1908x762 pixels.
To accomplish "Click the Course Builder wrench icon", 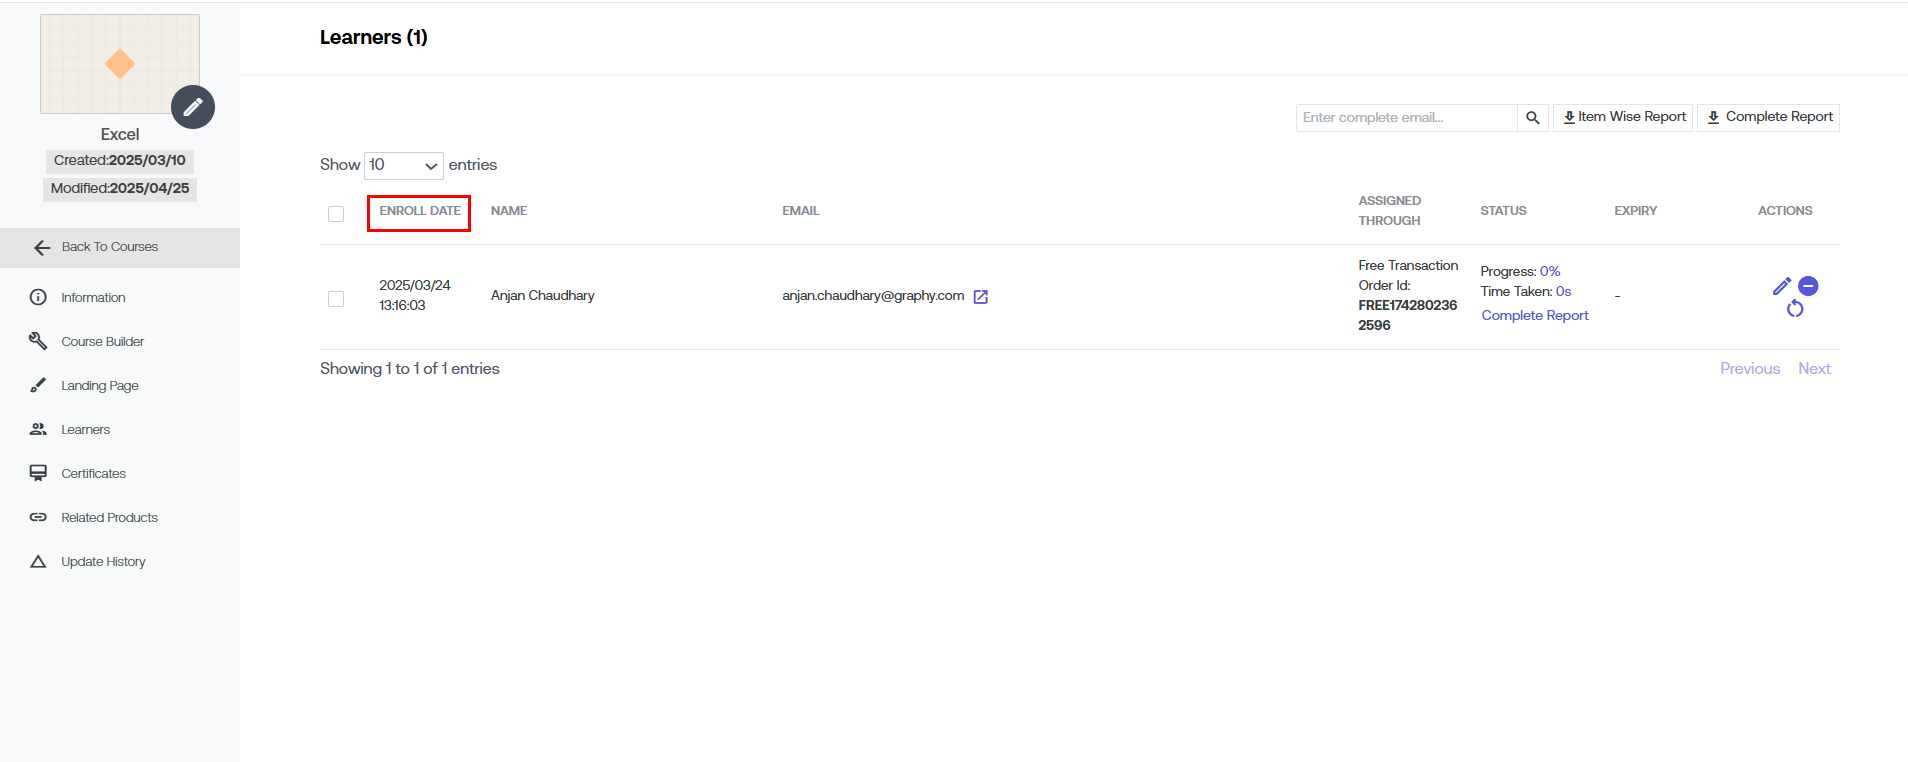I will click(x=38, y=341).
